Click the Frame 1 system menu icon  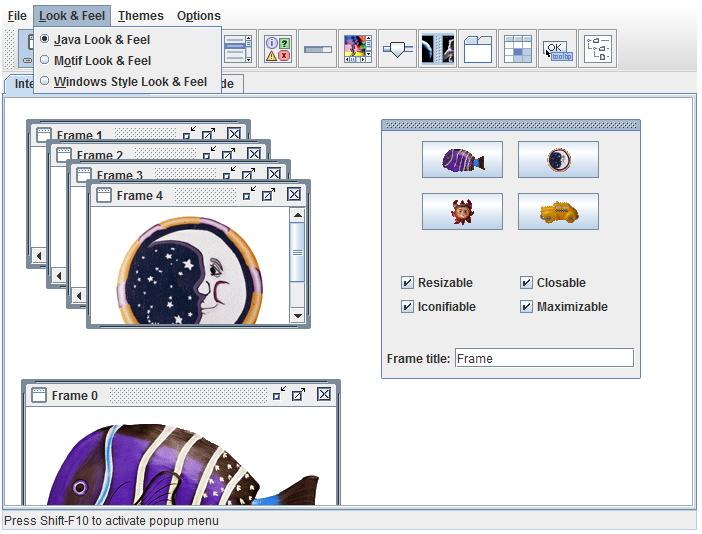[43, 135]
